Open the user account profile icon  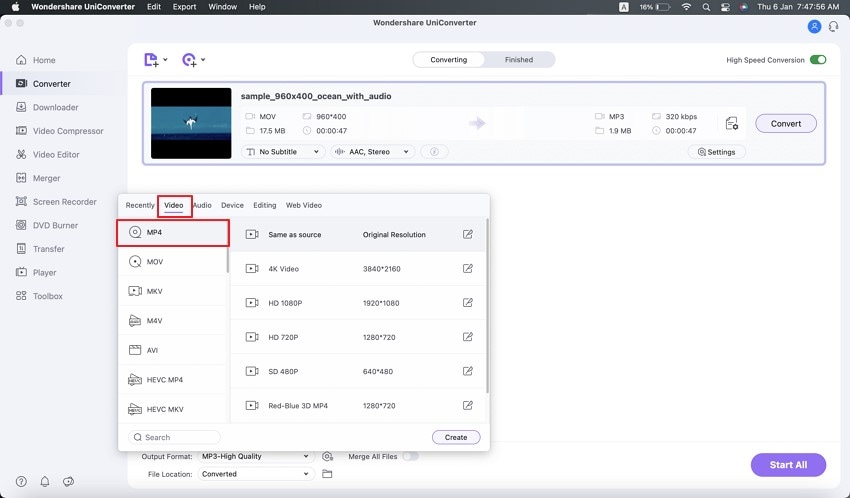tap(814, 26)
